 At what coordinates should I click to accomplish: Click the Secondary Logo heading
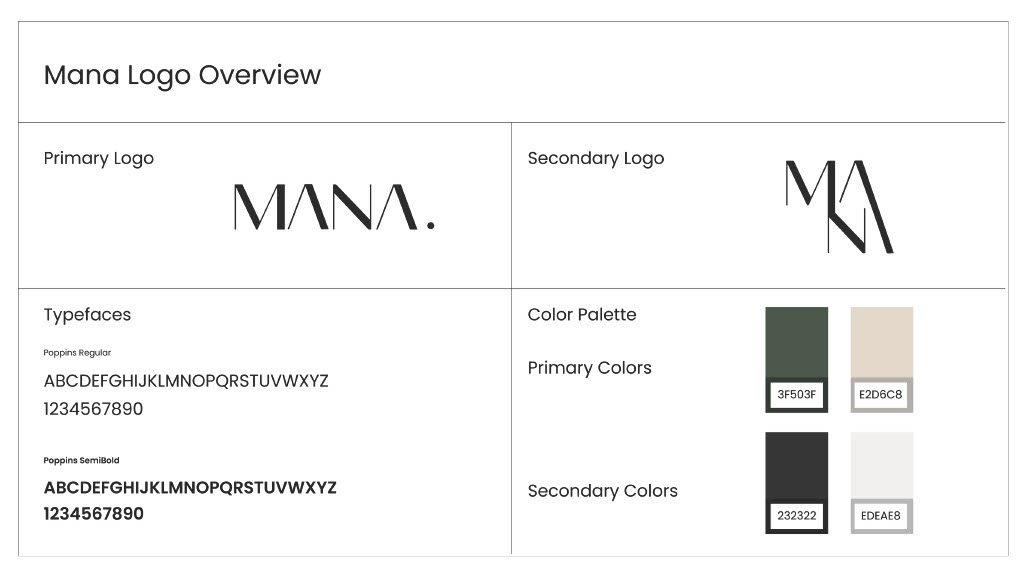point(595,158)
